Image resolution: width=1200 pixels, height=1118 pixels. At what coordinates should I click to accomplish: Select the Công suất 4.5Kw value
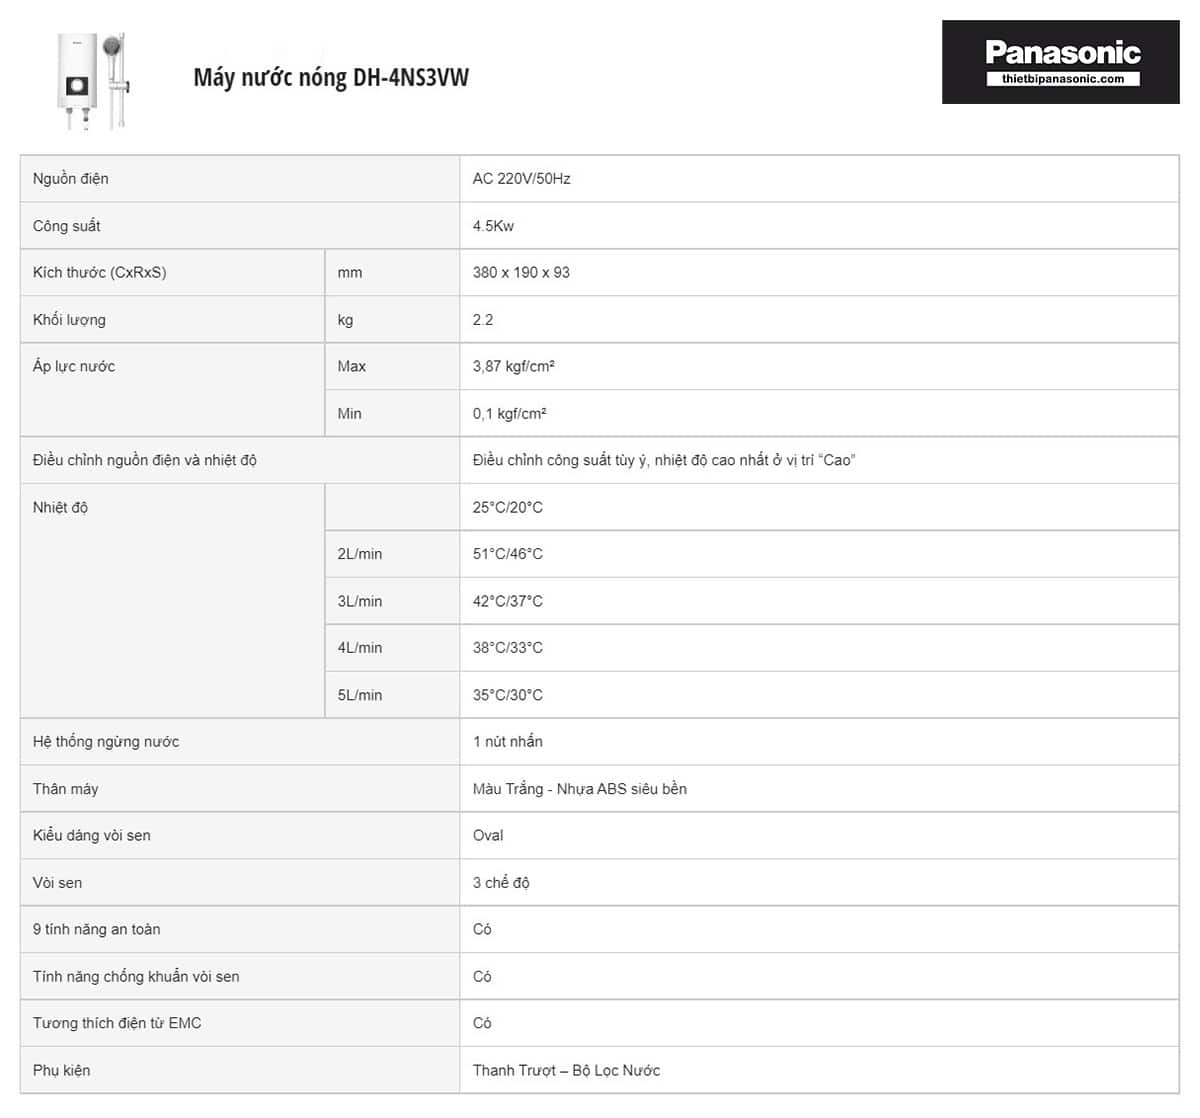[x=494, y=226]
